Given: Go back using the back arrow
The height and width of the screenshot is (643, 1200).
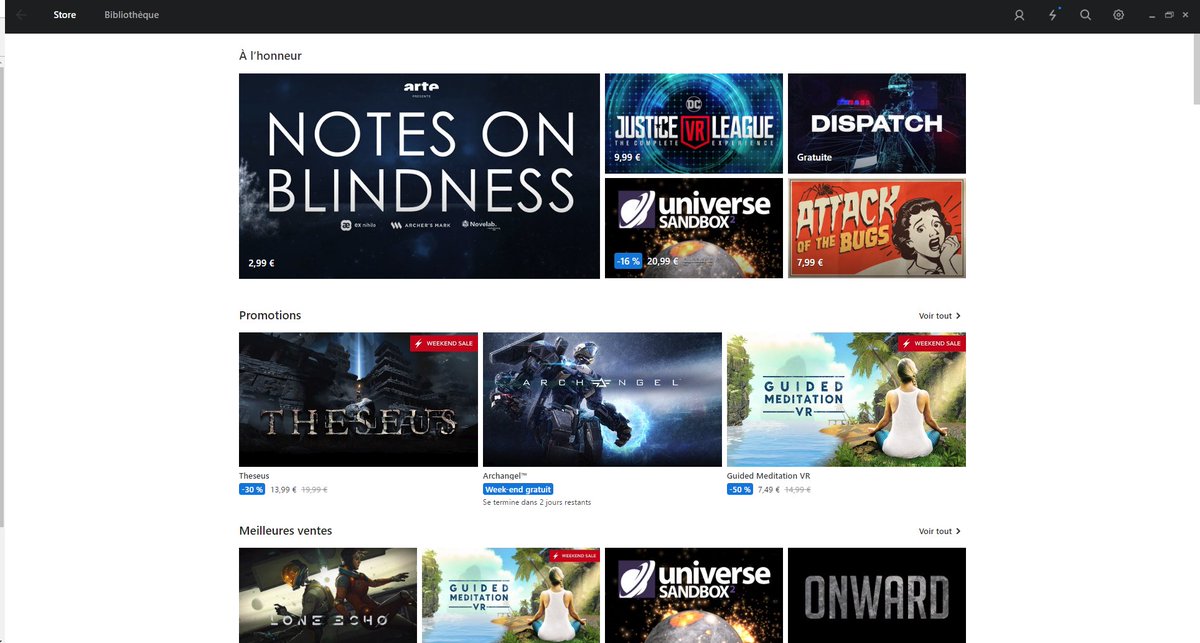Looking at the screenshot, I should tap(21, 15).
